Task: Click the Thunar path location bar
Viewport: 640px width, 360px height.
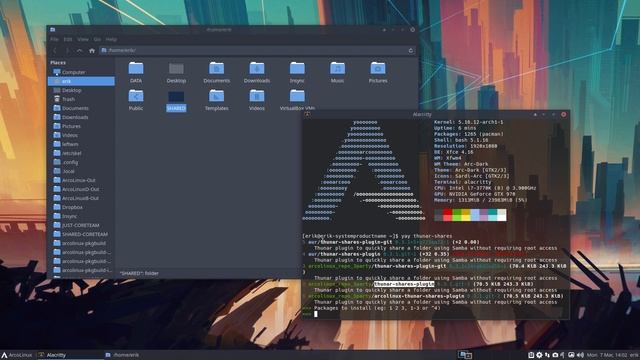Action: 258,51
